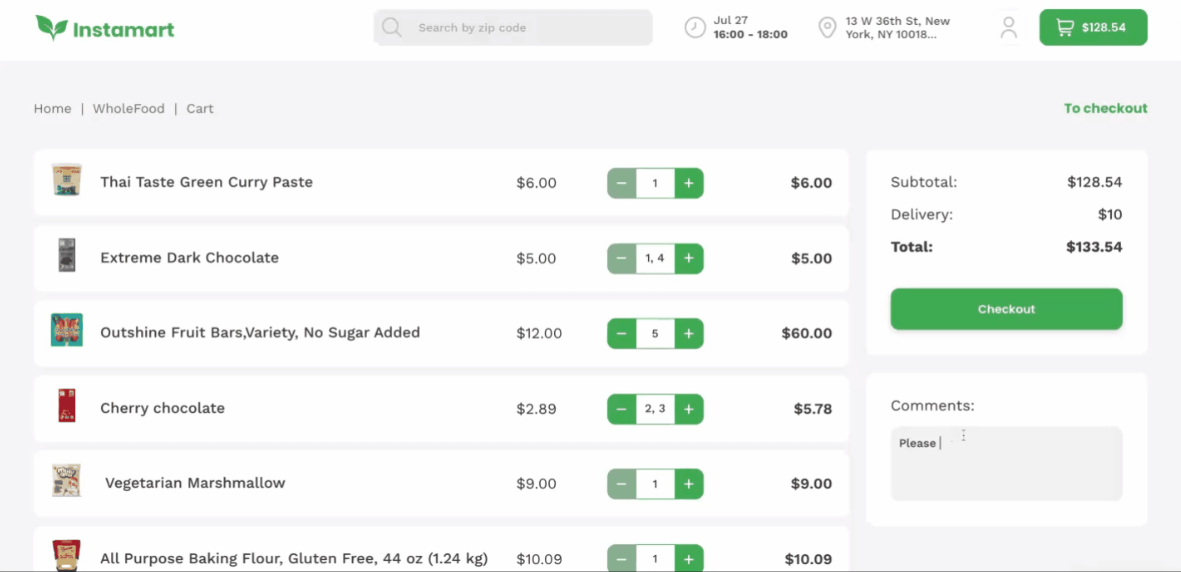
Task: Increase Thai Taste Green Curry Paste quantity
Action: pyautogui.click(x=689, y=183)
